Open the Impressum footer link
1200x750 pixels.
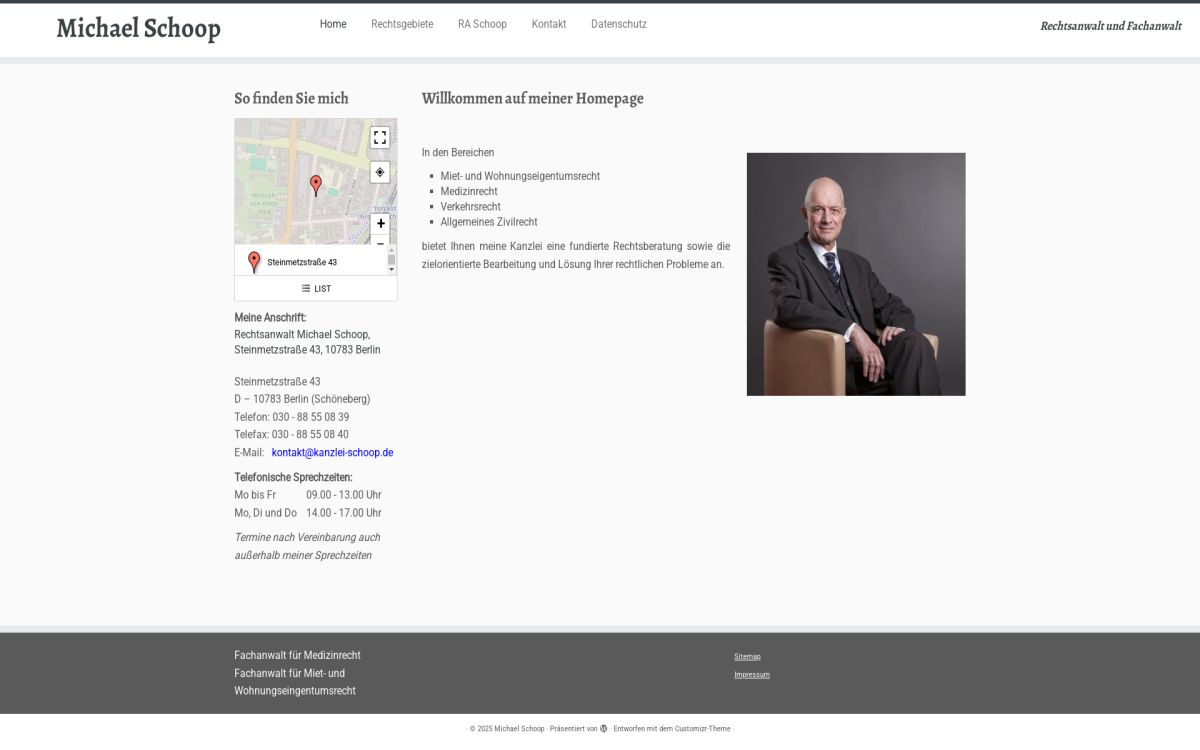pos(752,675)
